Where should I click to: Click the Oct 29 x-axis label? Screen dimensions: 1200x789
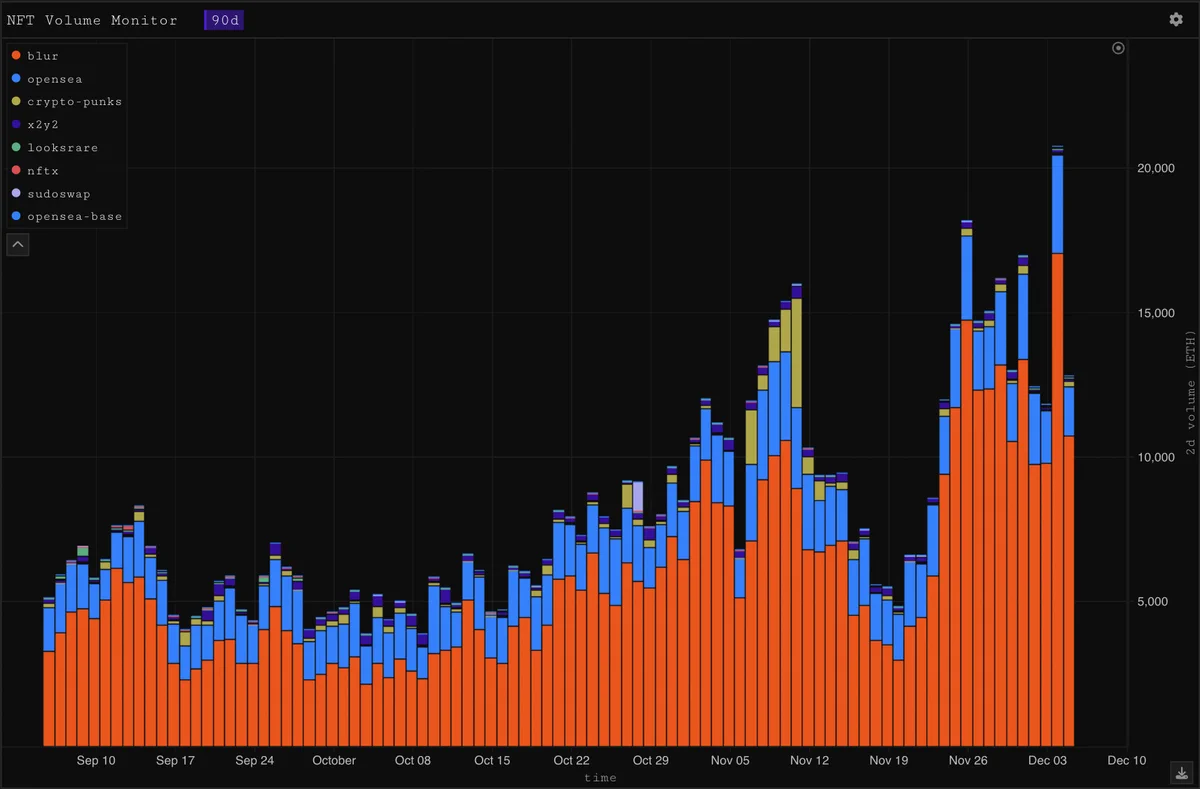point(650,761)
